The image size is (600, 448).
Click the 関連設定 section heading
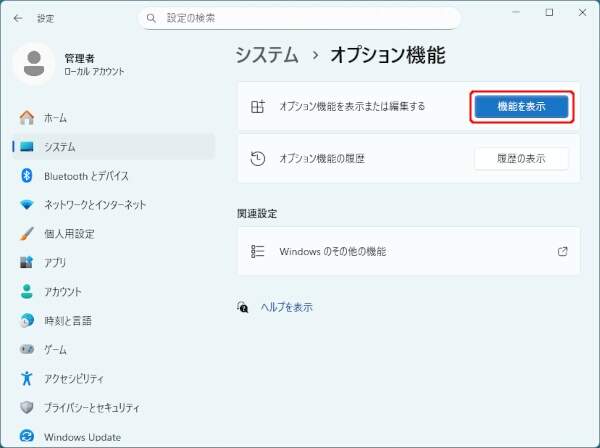257,213
